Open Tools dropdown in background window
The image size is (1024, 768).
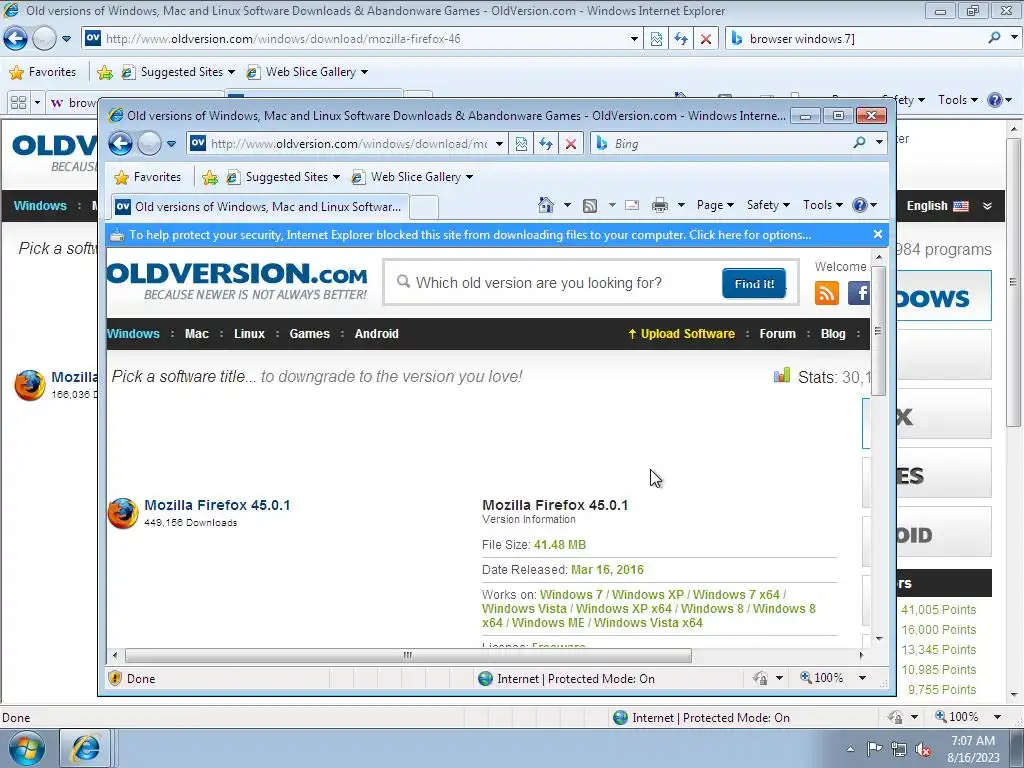(x=957, y=100)
